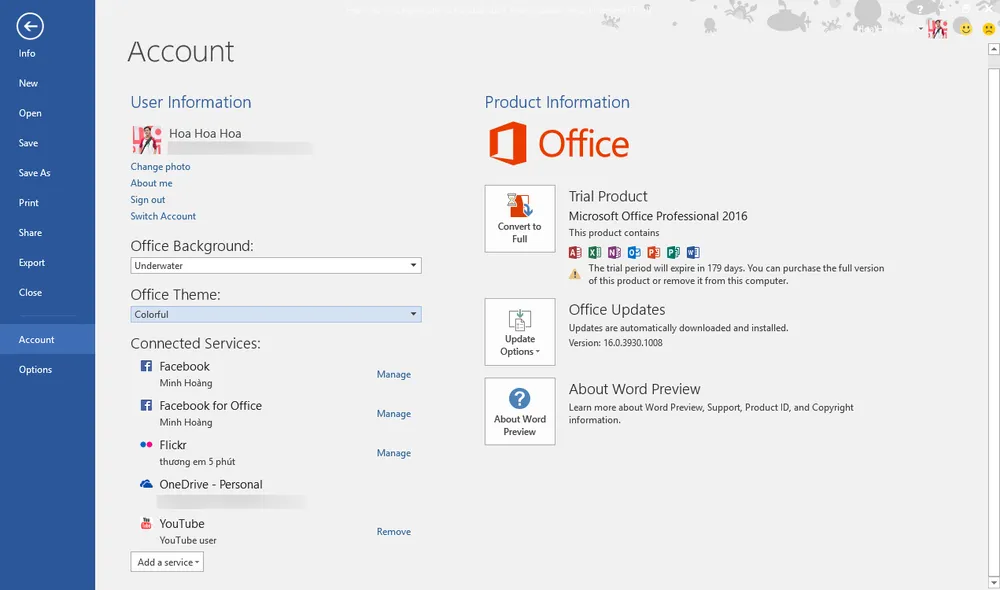Click the OneNote product icon
This screenshot has width=1000, height=590.
614,252
